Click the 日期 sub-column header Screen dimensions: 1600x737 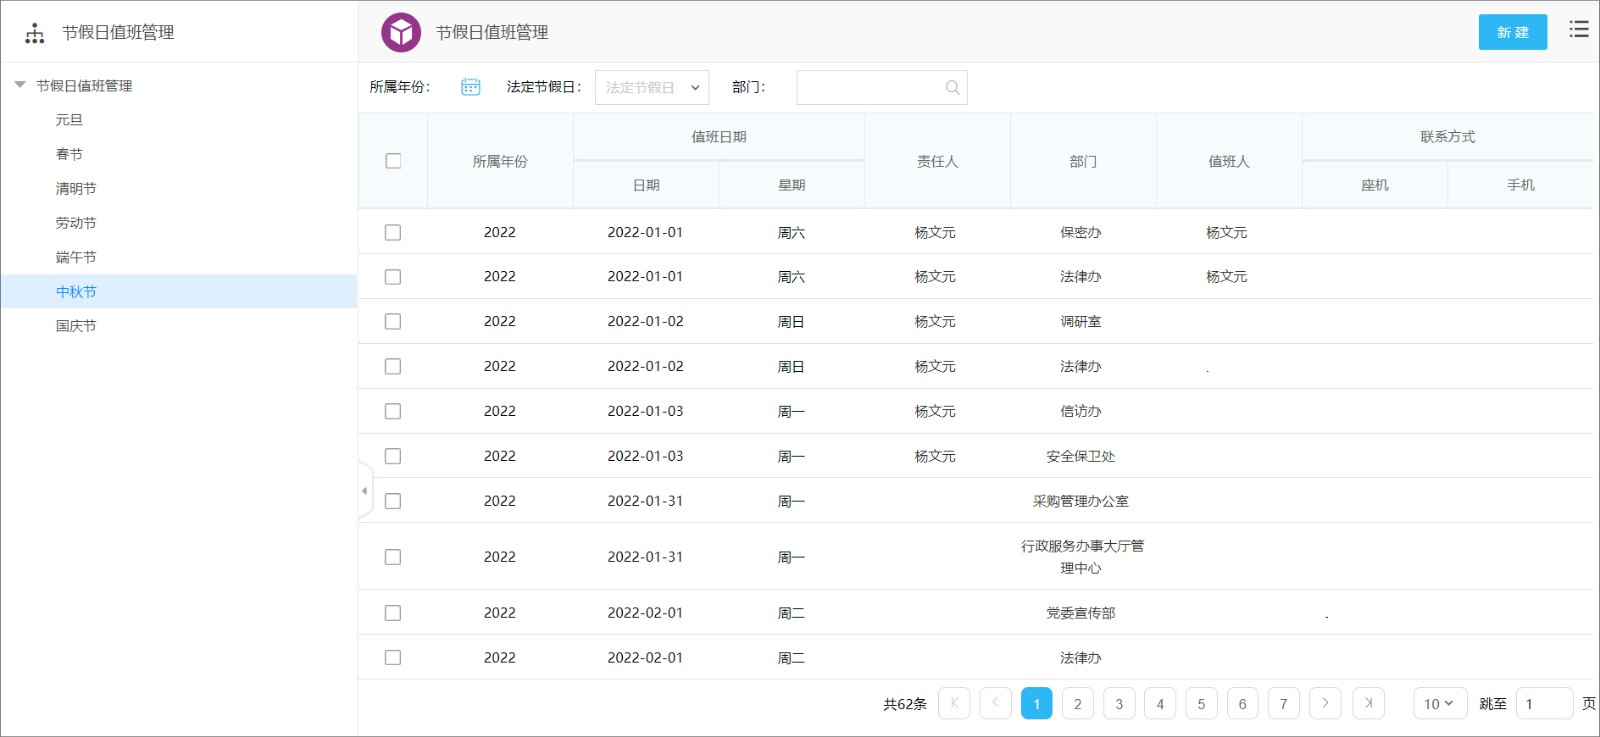646,185
